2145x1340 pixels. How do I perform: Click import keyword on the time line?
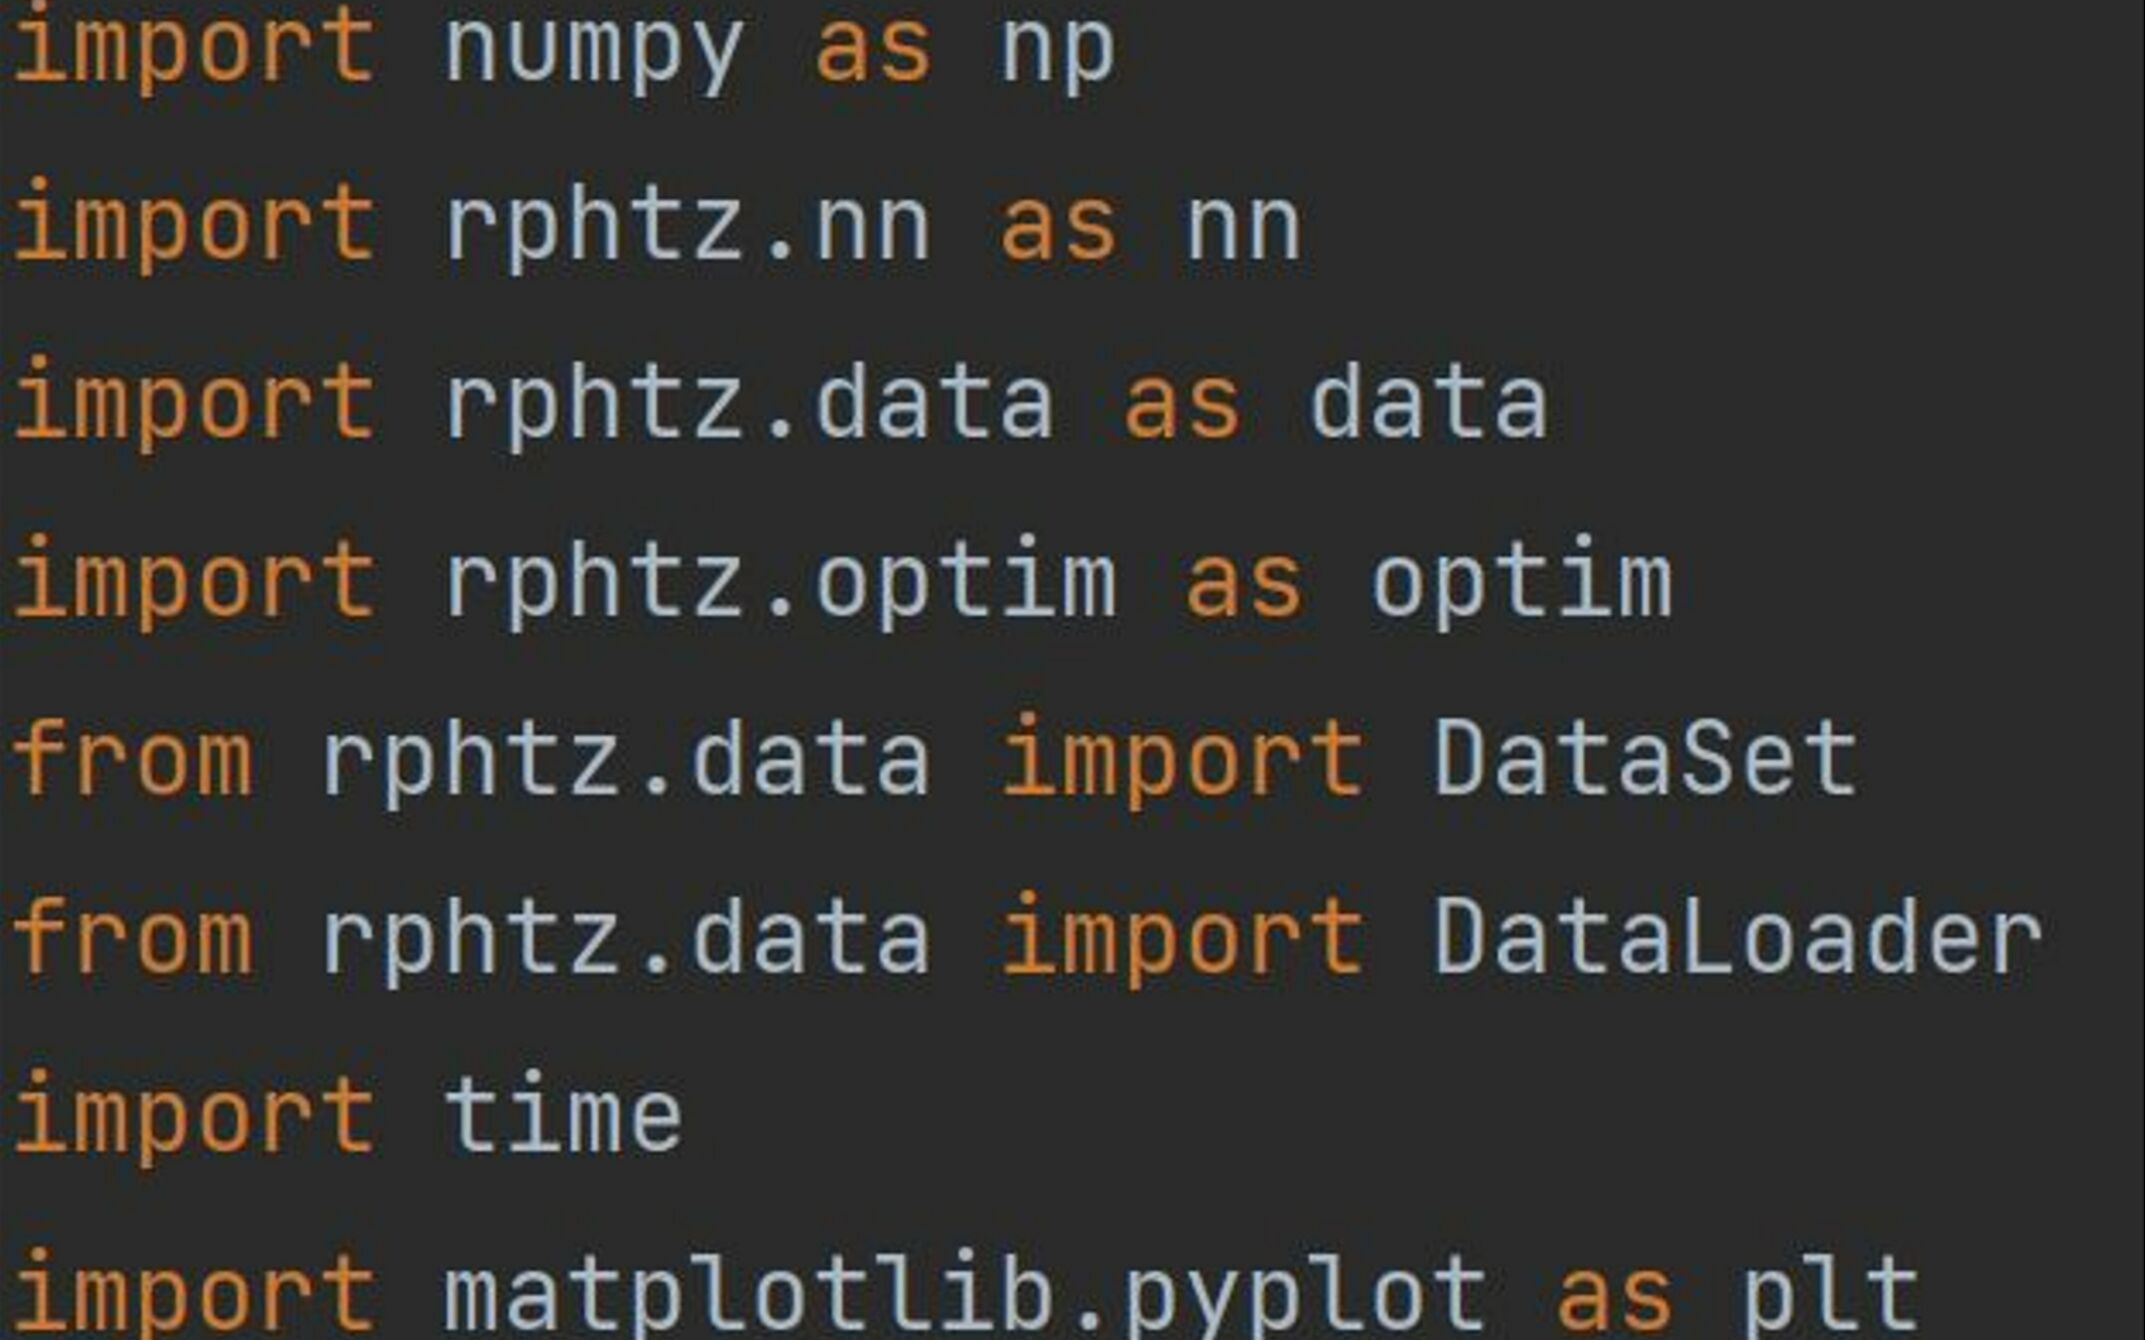(195, 1117)
